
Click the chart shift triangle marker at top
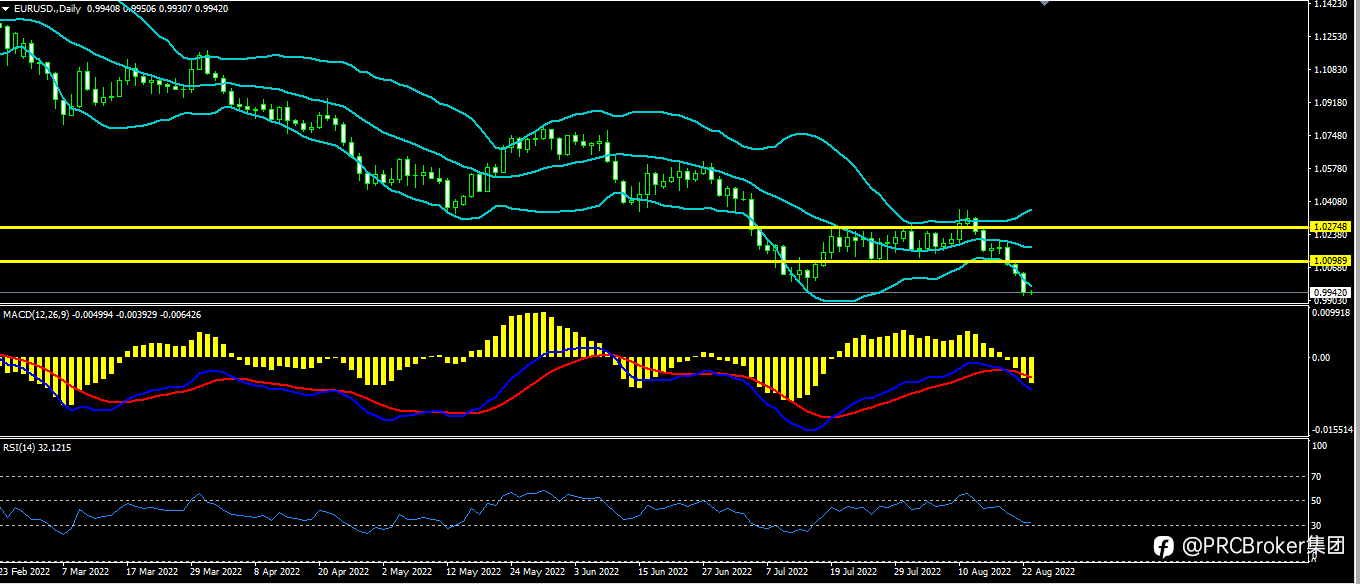click(1046, 3)
